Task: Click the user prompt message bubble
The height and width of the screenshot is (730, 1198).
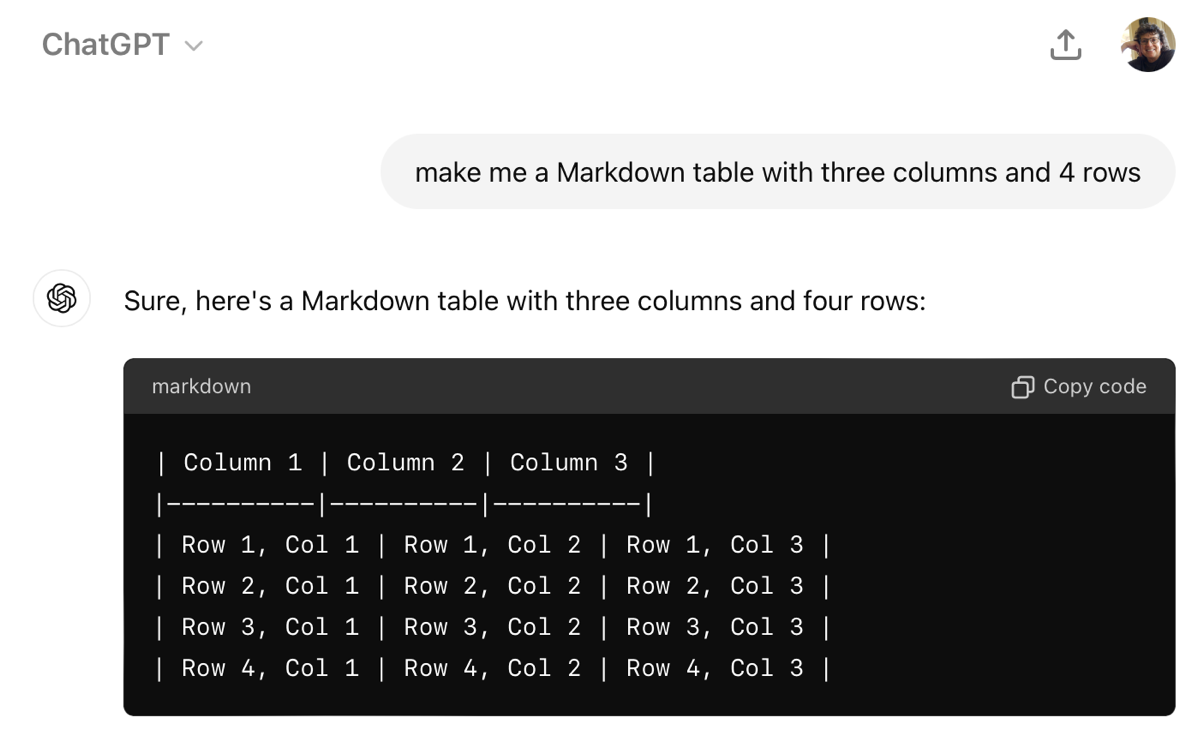Action: pos(777,172)
